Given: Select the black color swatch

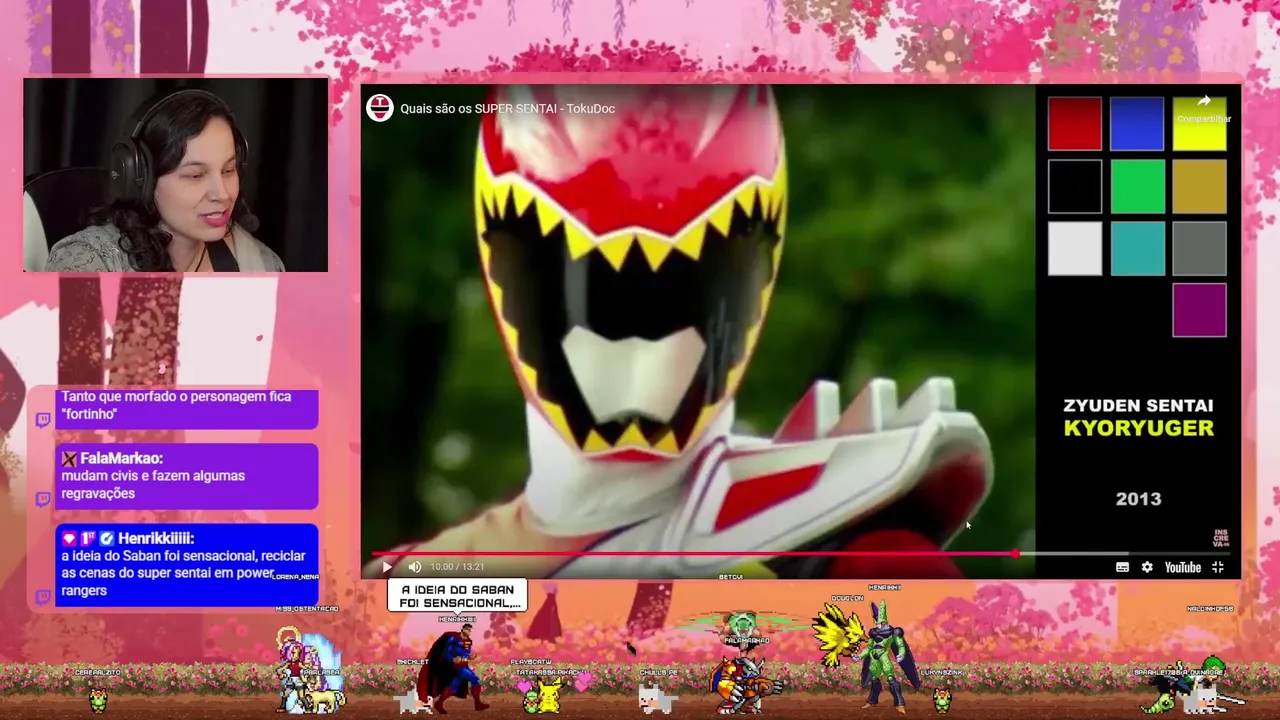Looking at the screenshot, I should [x=1075, y=186].
